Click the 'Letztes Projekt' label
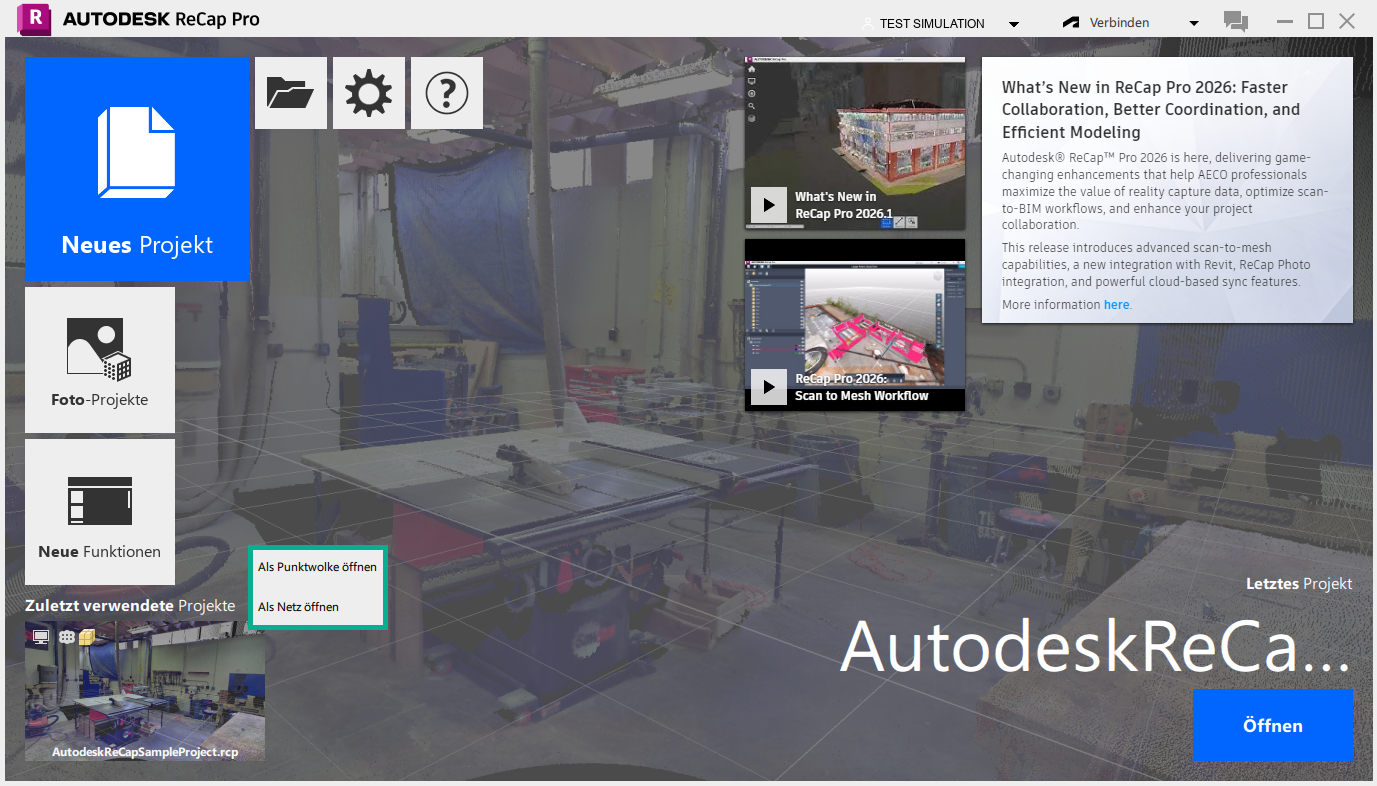The height and width of the screenshot is (786, 1377). pyautogui.click(x=1299, y=583)
